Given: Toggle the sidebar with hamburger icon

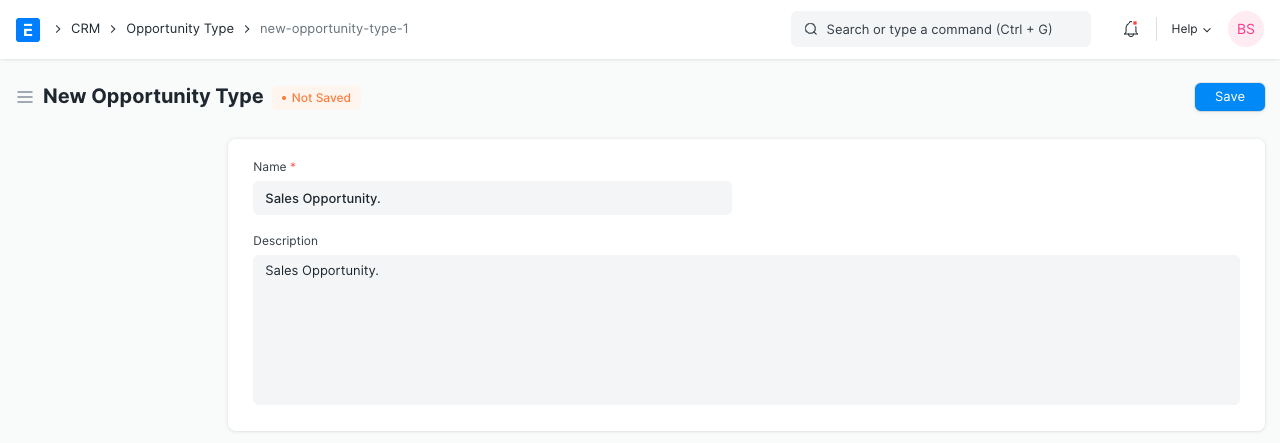Looking at the screenshot, I should [25, 97].
